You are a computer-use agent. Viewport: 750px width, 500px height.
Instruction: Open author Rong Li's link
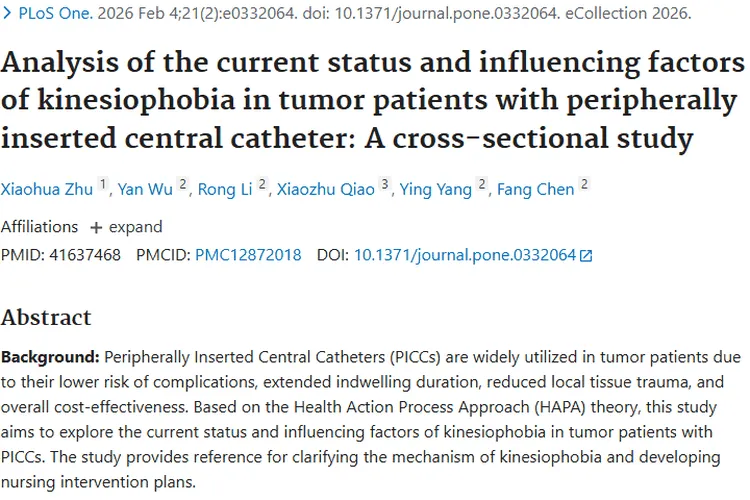click(x=225, y=189)
